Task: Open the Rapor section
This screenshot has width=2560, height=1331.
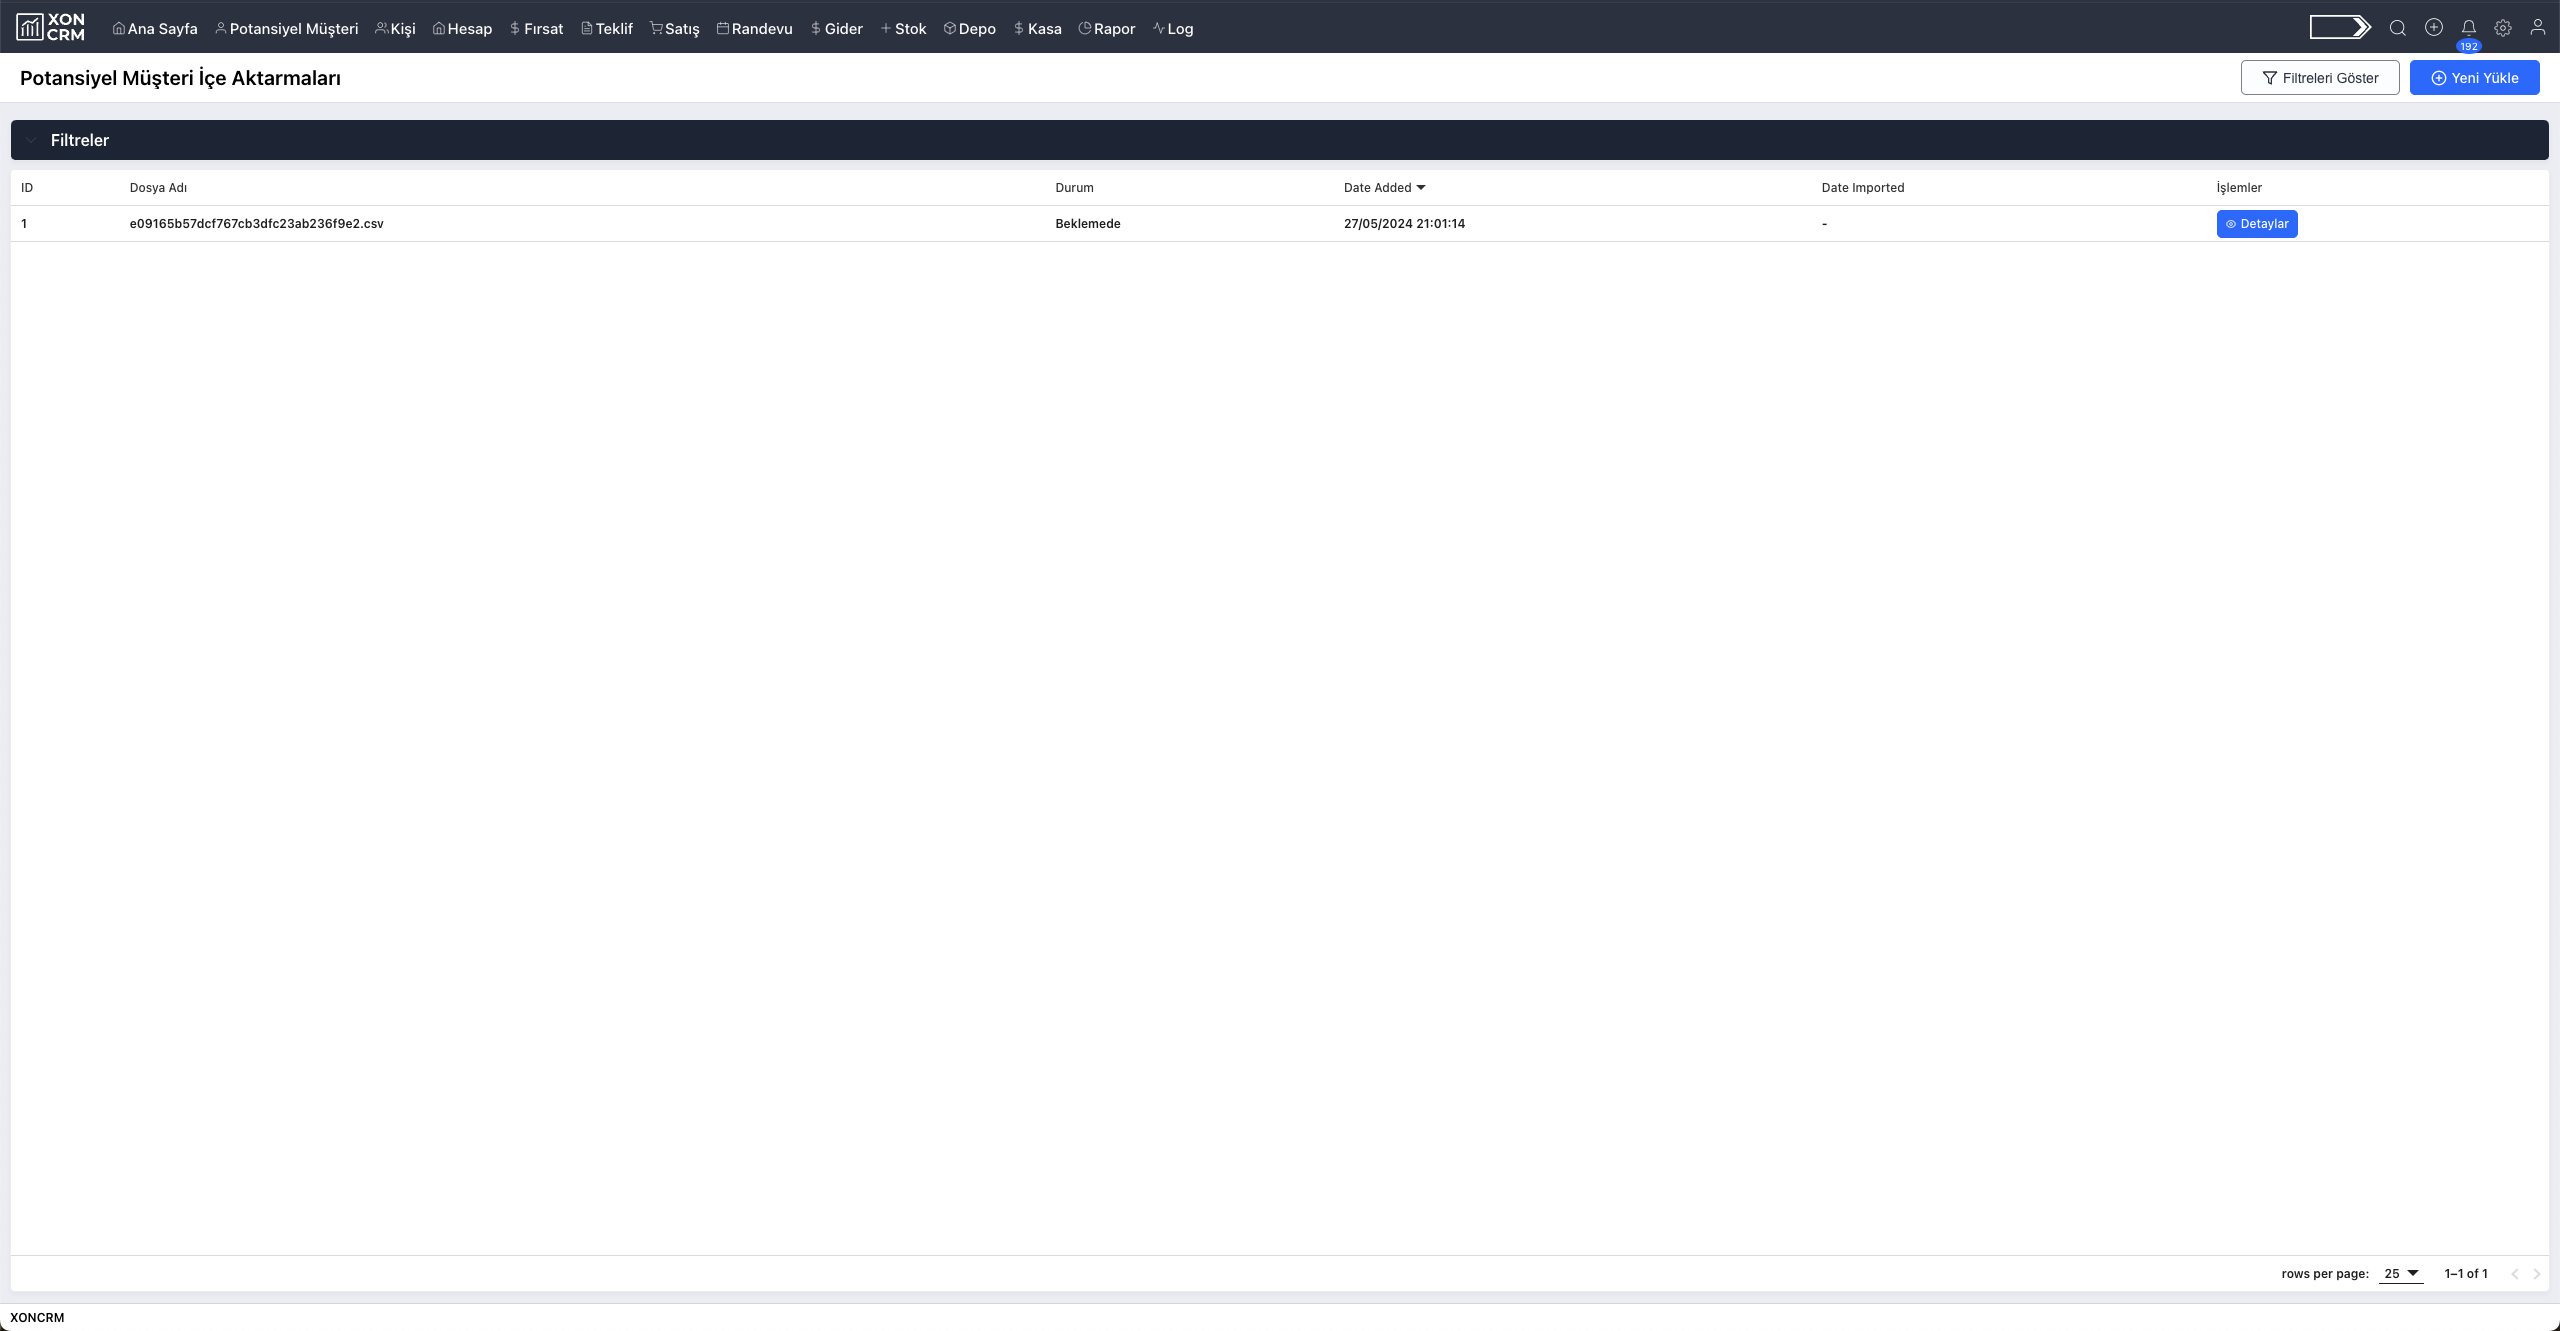Action: click(x=1107, y=29)
